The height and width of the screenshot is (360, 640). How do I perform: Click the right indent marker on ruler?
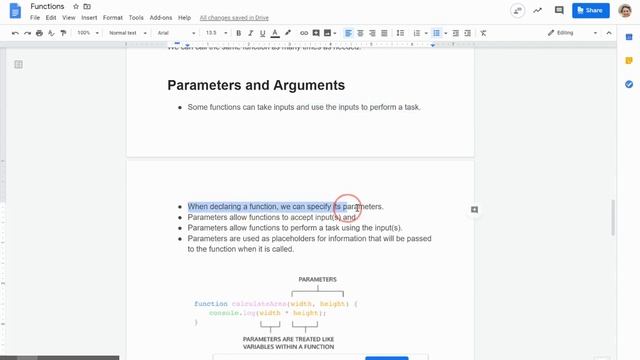pos(433,45)
